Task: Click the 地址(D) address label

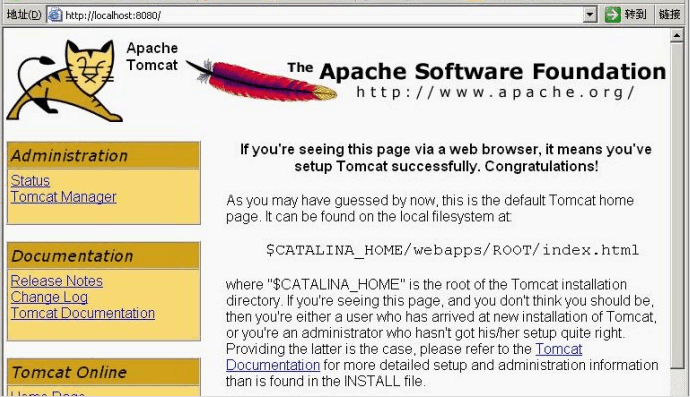Action: coord(24,15)
